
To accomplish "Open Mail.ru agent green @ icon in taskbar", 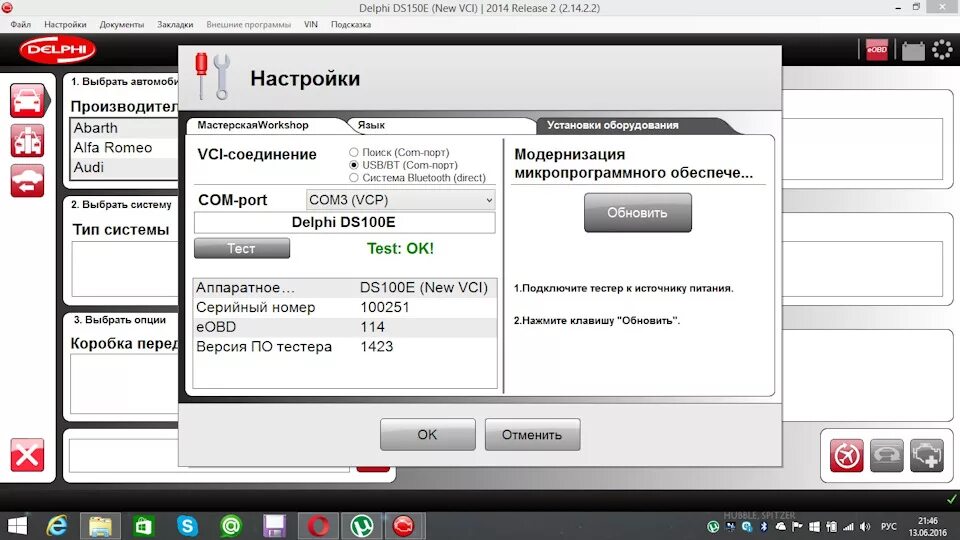I will point(231,526).
